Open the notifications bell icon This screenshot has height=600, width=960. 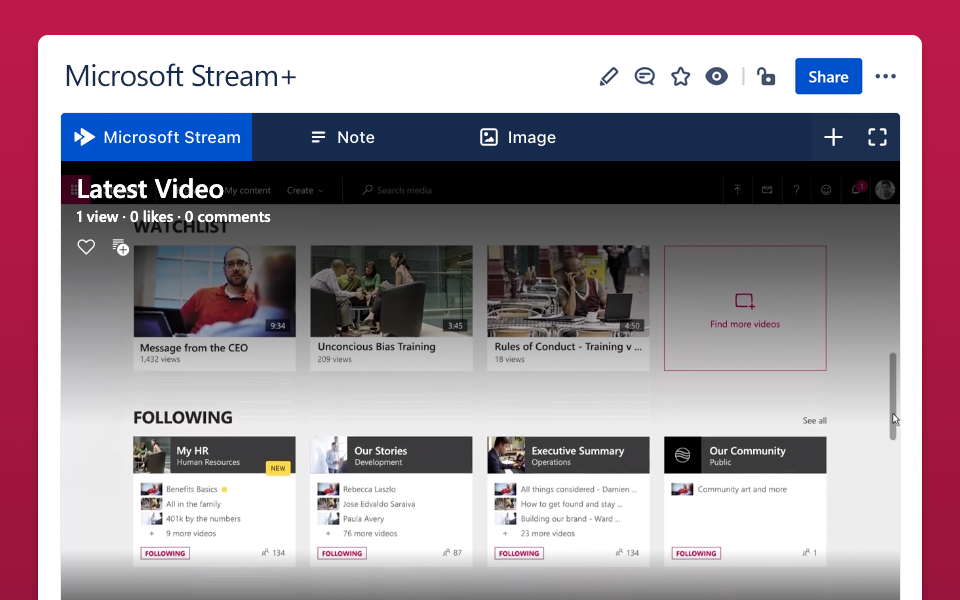856,189
